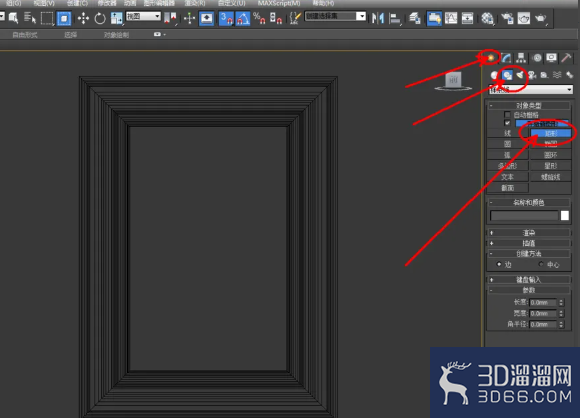The height and width of the screenshot is (418, 580).
Task: Open the Render Setup dialog
Action: pyautogui.click(x=507, y=18)
